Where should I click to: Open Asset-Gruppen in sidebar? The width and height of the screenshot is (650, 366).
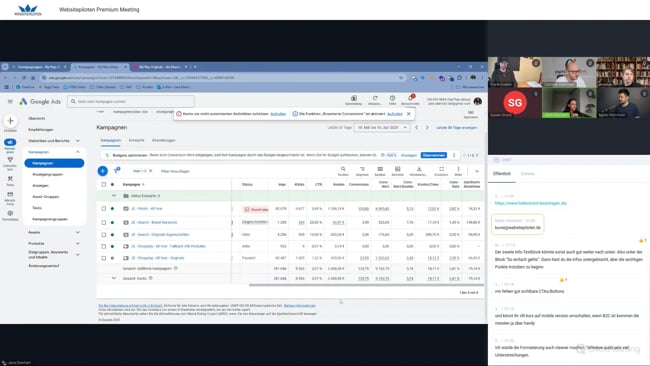46,197
